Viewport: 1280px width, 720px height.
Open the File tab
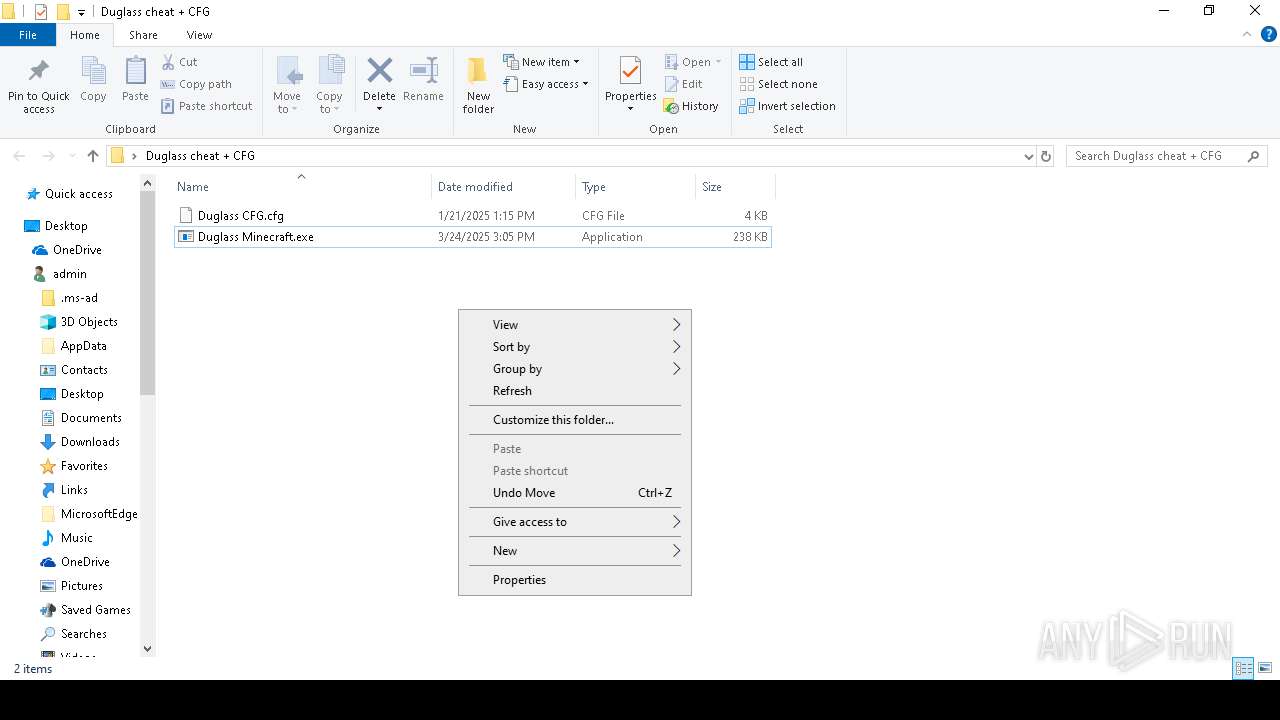click(28, 35)
